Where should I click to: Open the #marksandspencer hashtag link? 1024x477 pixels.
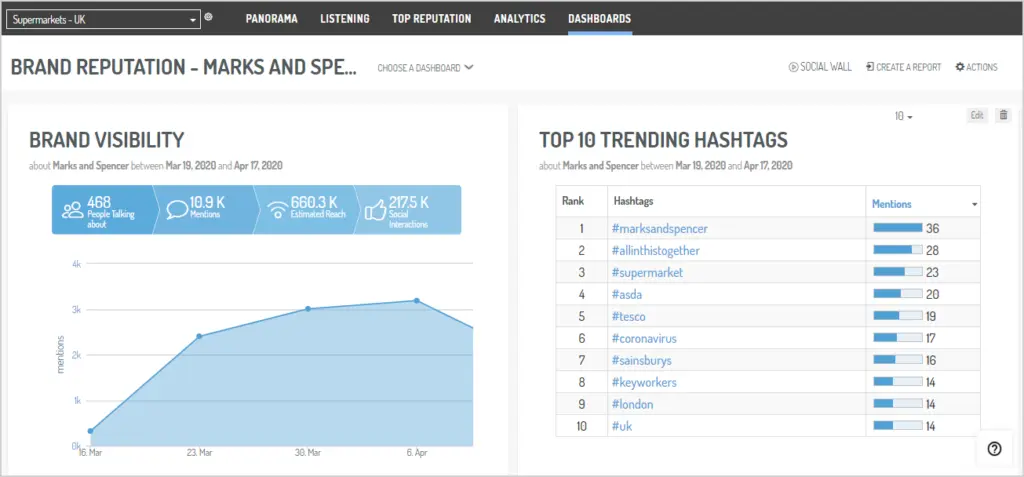tap(660, 229)
